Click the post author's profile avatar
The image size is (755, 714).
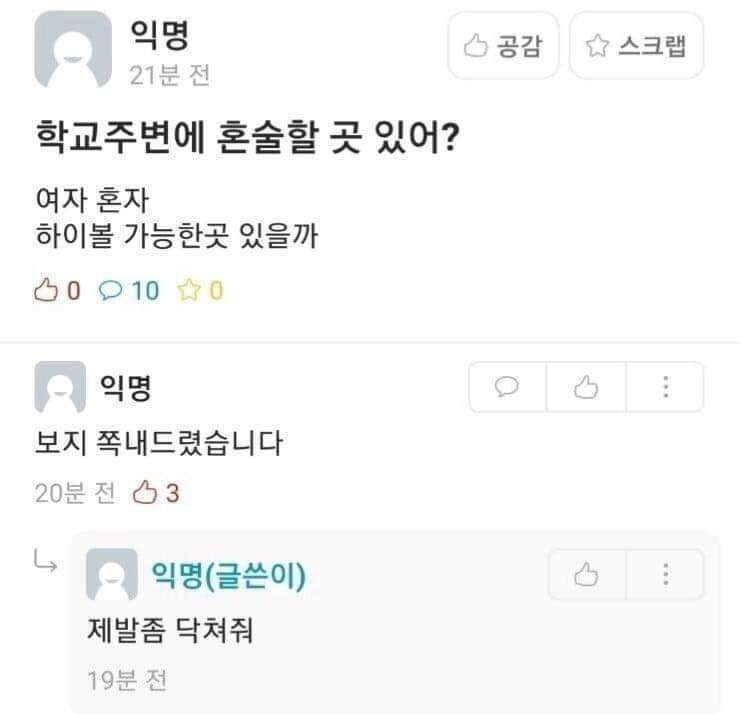point(73,48)
